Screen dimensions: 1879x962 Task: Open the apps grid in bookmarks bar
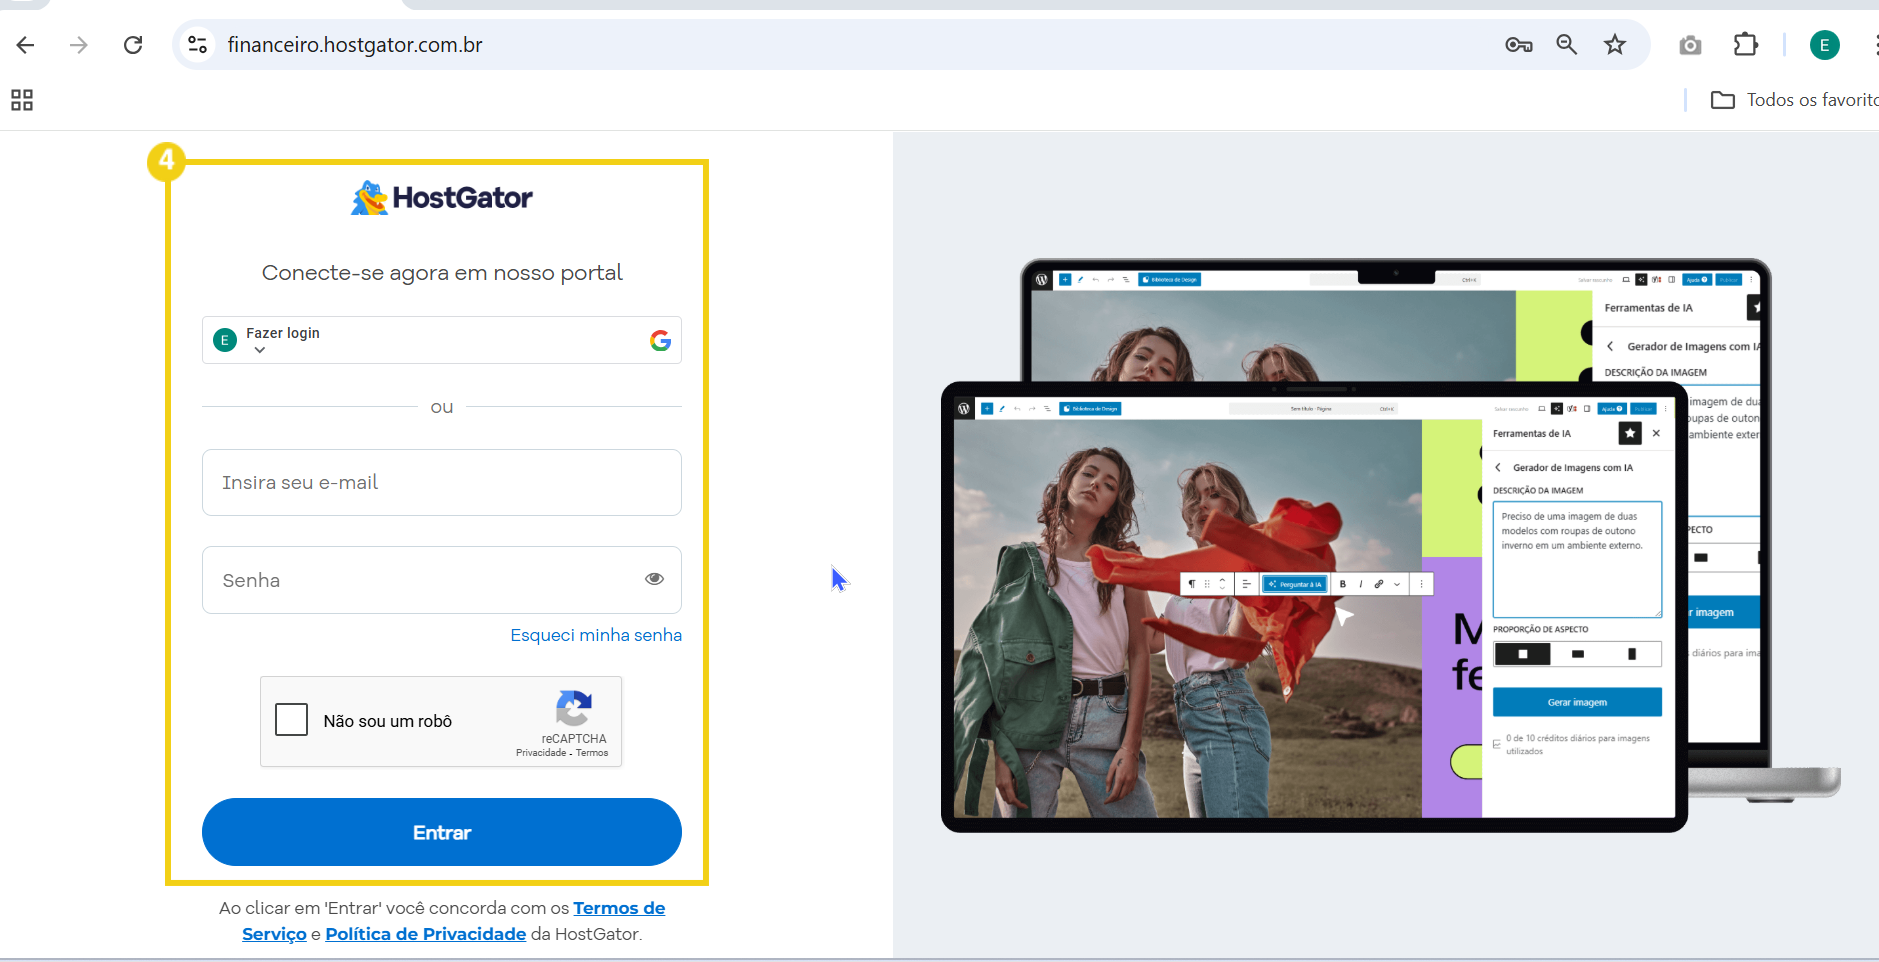coord(22,100)
